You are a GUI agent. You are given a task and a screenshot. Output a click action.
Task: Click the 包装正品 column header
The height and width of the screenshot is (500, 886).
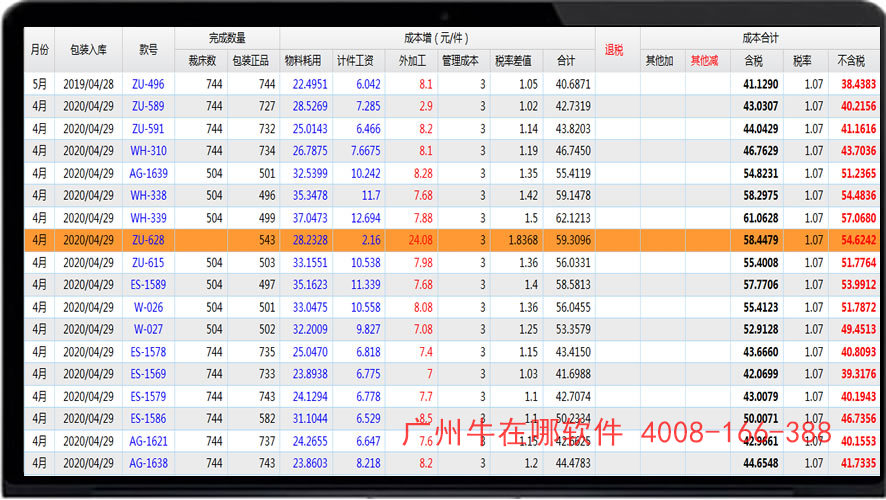250,60
